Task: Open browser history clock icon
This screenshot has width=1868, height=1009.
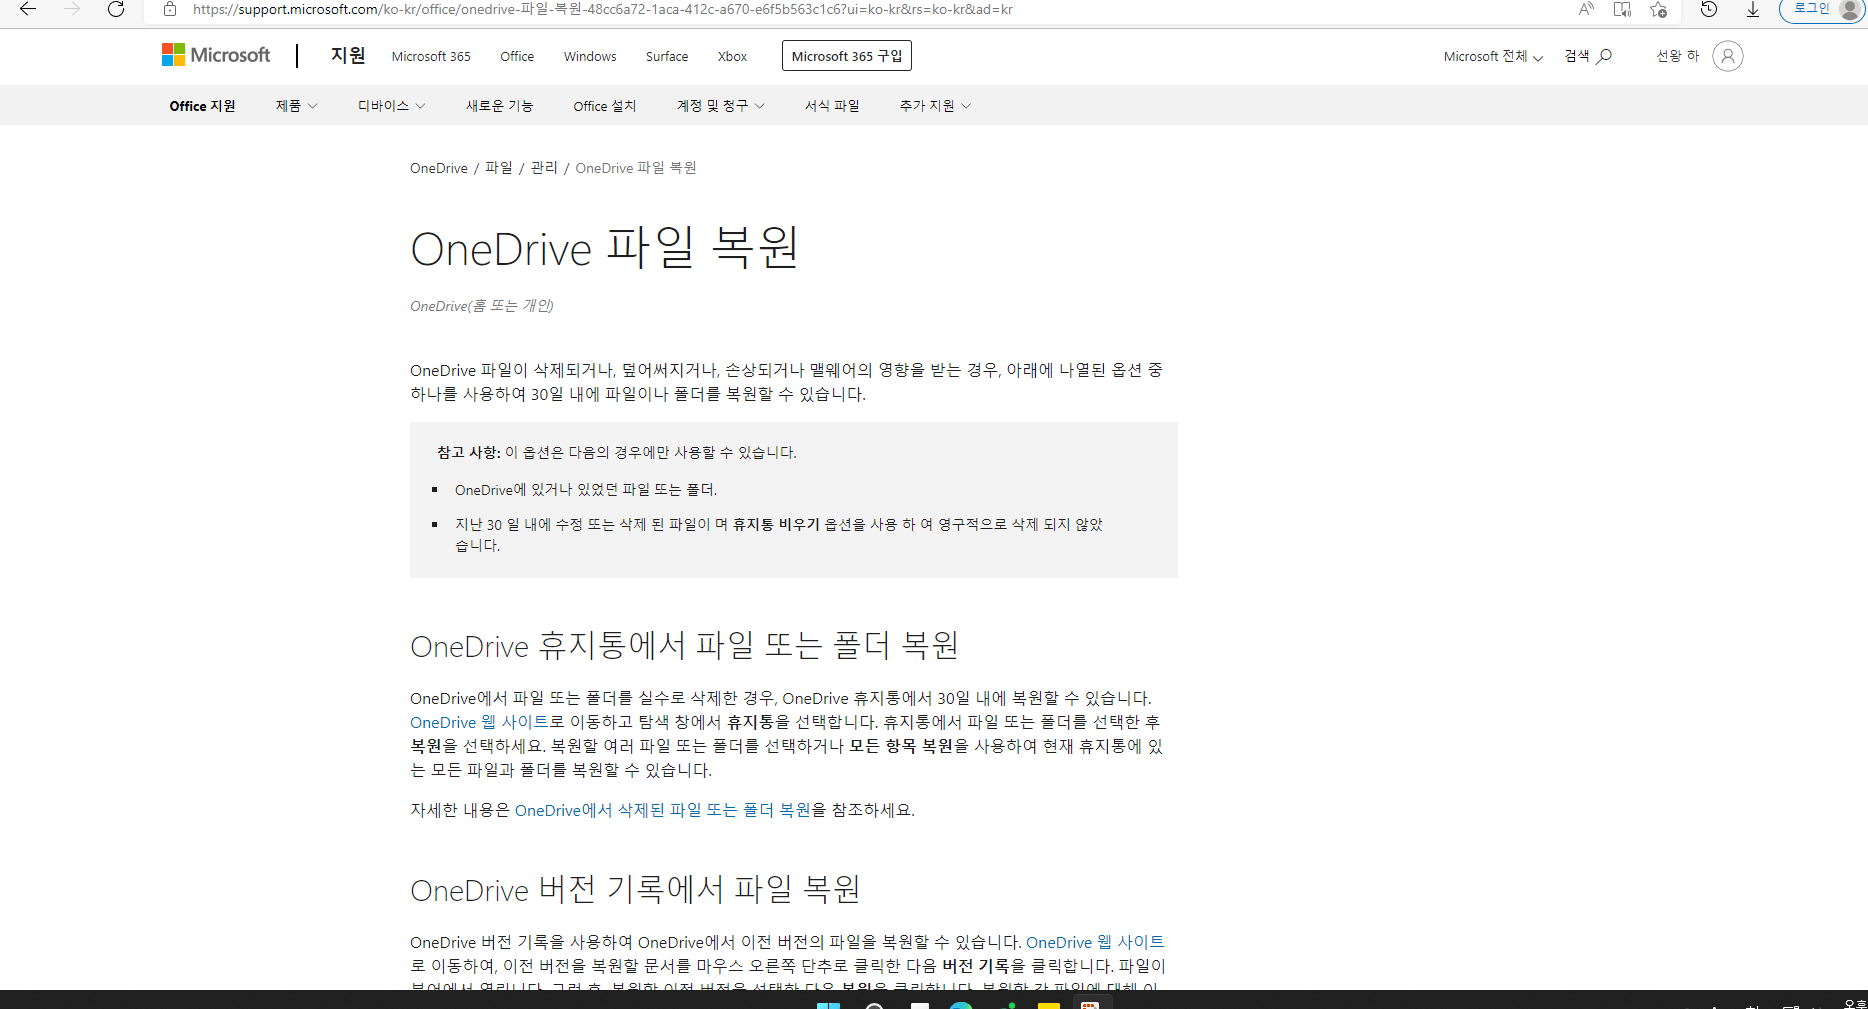Action: (1709, 9)
